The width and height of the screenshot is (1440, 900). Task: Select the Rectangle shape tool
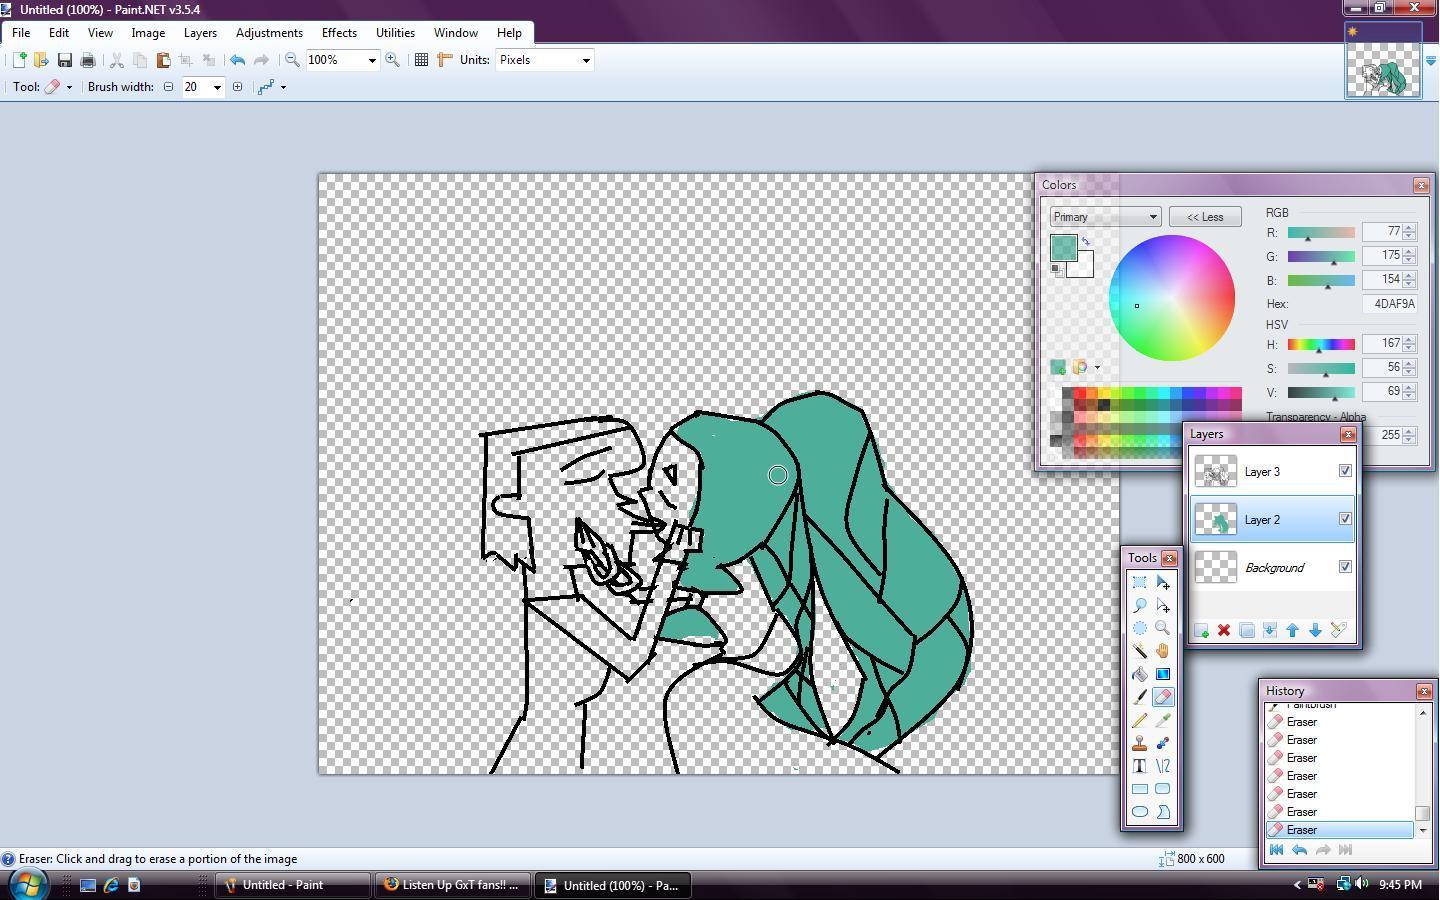tap(1140, 789)
